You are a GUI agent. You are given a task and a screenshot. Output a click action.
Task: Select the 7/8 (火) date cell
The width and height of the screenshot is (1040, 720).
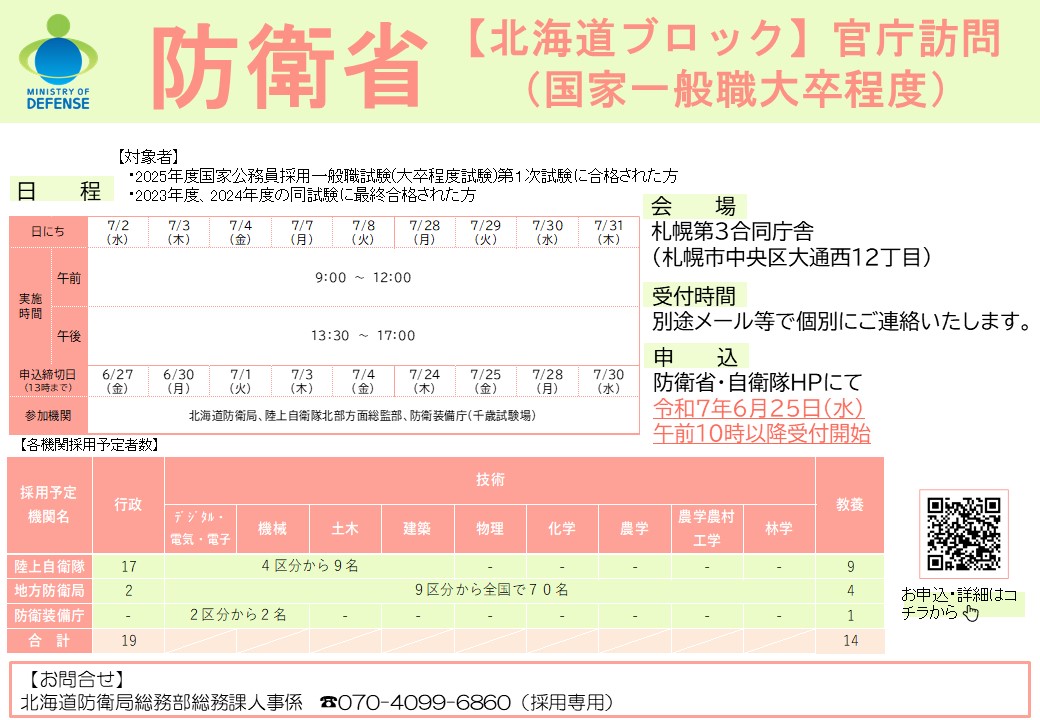363,232
